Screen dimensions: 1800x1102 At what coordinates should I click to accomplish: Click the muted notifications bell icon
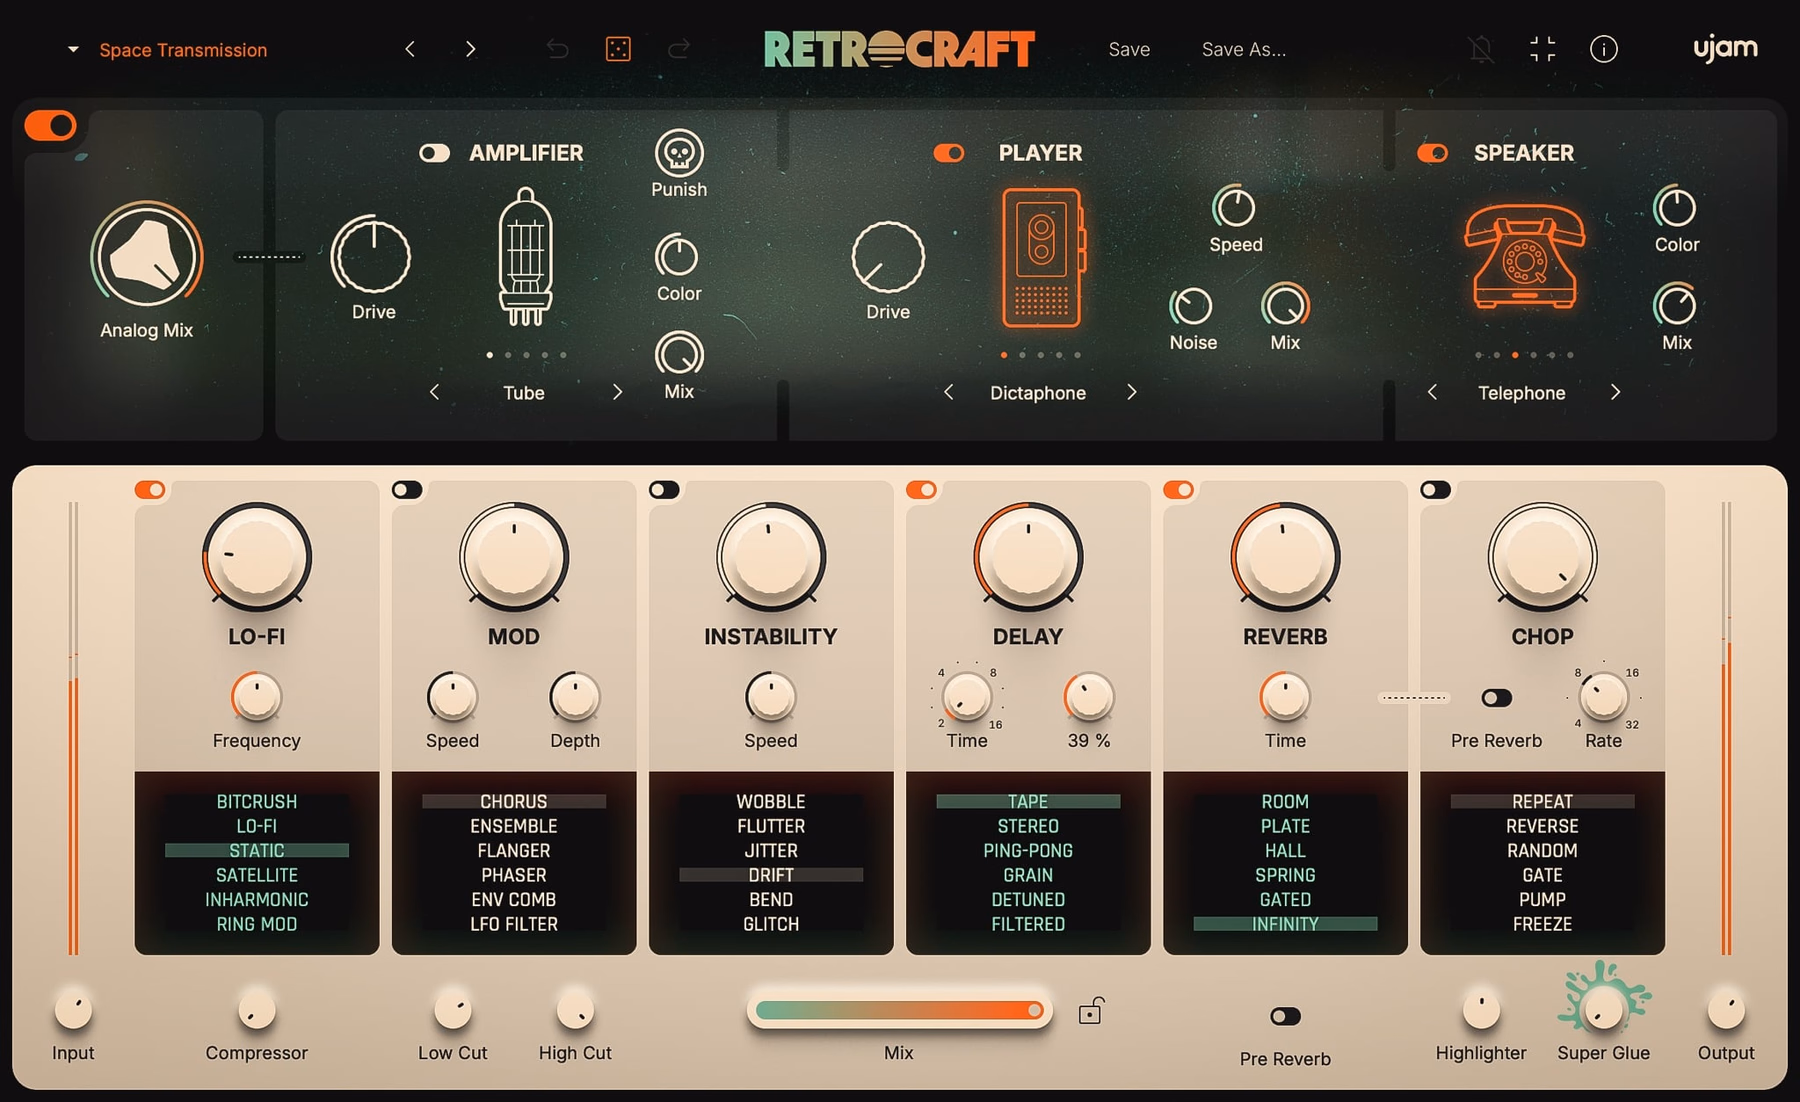(1481, 49)
